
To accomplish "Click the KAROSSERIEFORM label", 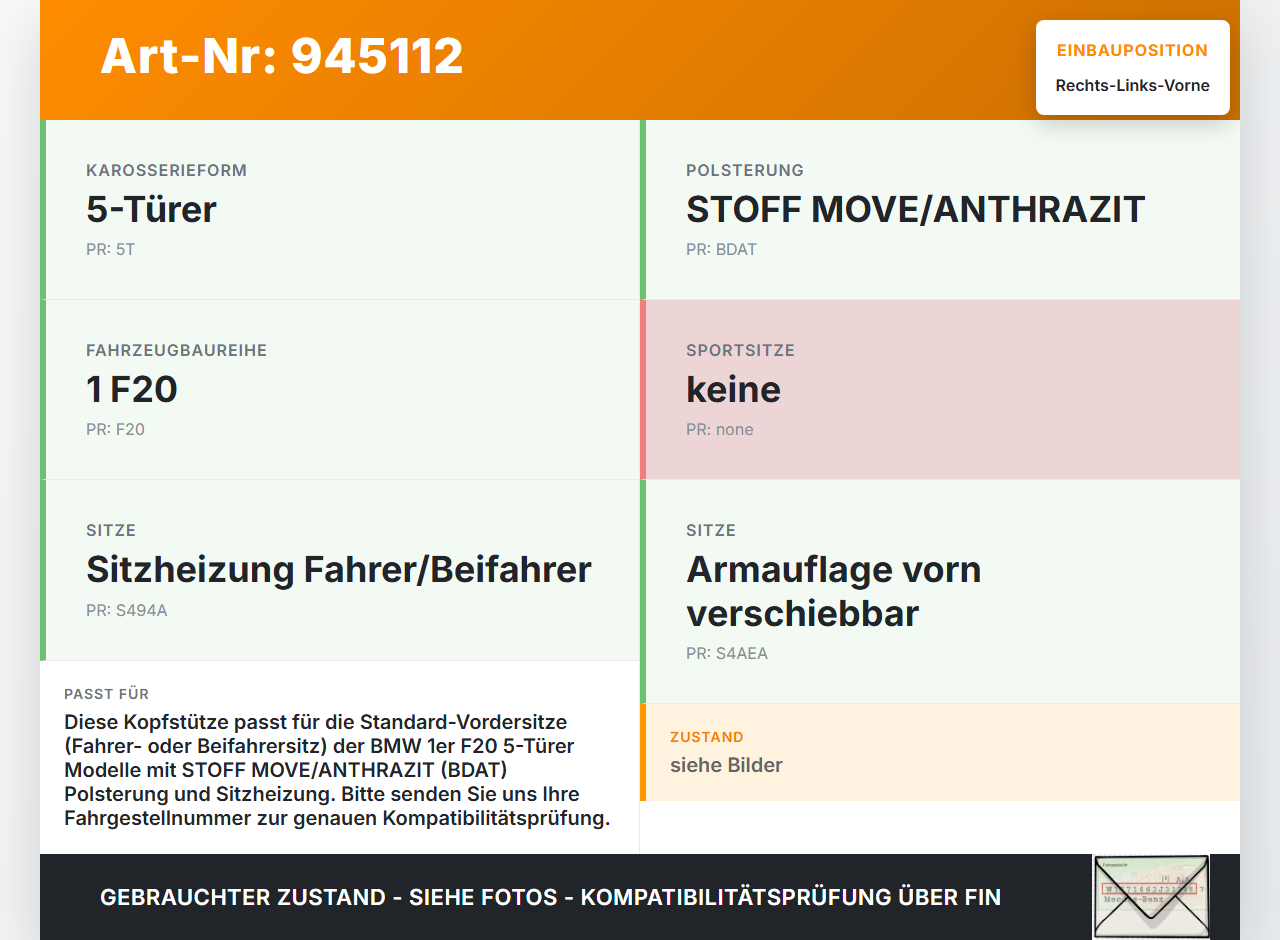I will coord(166,170).
